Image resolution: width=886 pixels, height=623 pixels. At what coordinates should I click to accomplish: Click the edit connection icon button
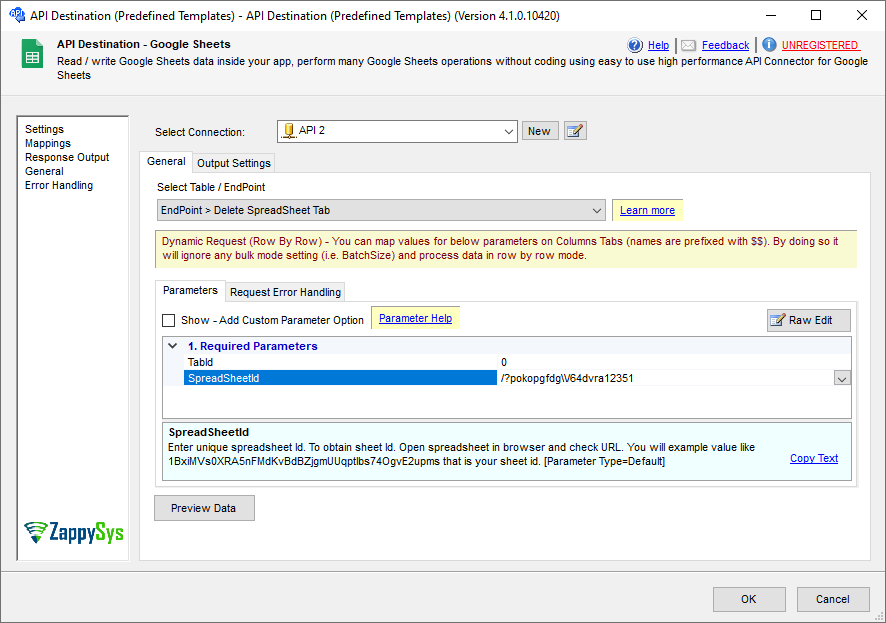(x=575, y=131)
